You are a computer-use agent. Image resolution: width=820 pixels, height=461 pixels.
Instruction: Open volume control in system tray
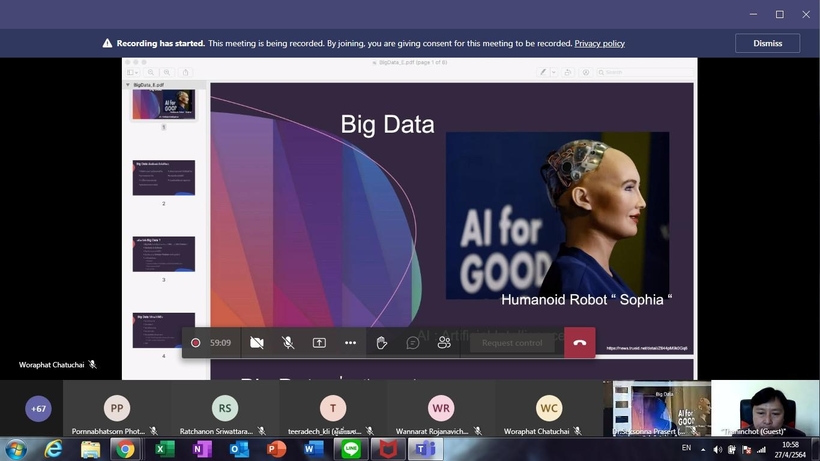coord(718,450)
